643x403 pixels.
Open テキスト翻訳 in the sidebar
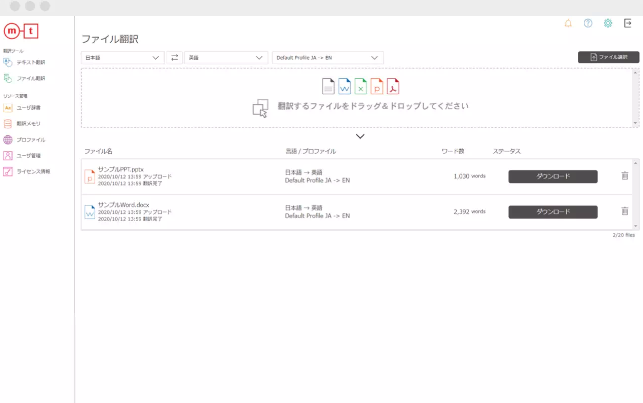point(30,62)
